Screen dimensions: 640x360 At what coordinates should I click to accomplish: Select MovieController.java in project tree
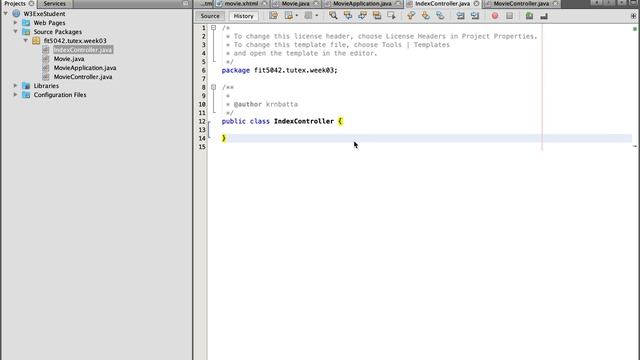pyautogui.click(x=83, y=77)
